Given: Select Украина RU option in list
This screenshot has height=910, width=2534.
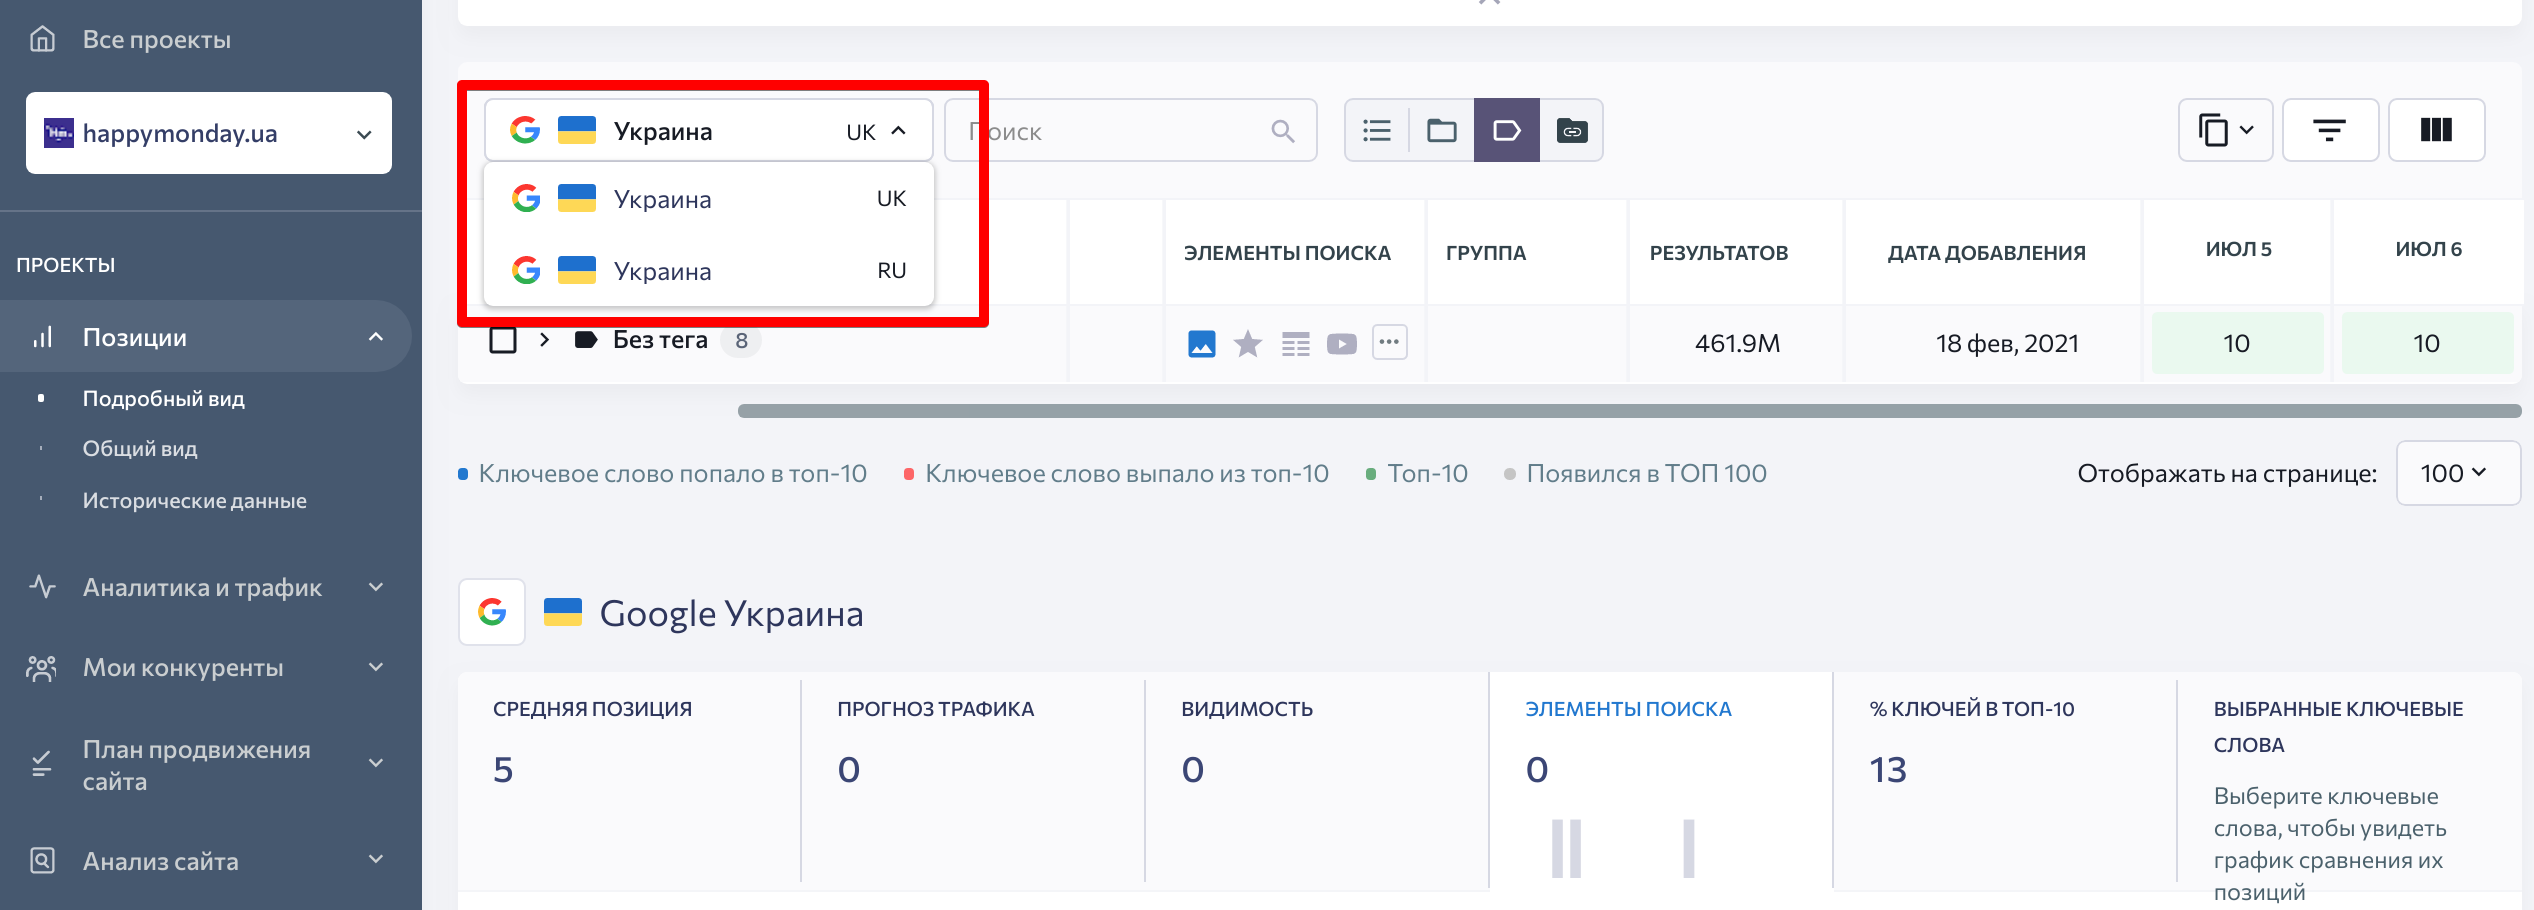Looking at the screenshot, I should [x=708, y=270].
